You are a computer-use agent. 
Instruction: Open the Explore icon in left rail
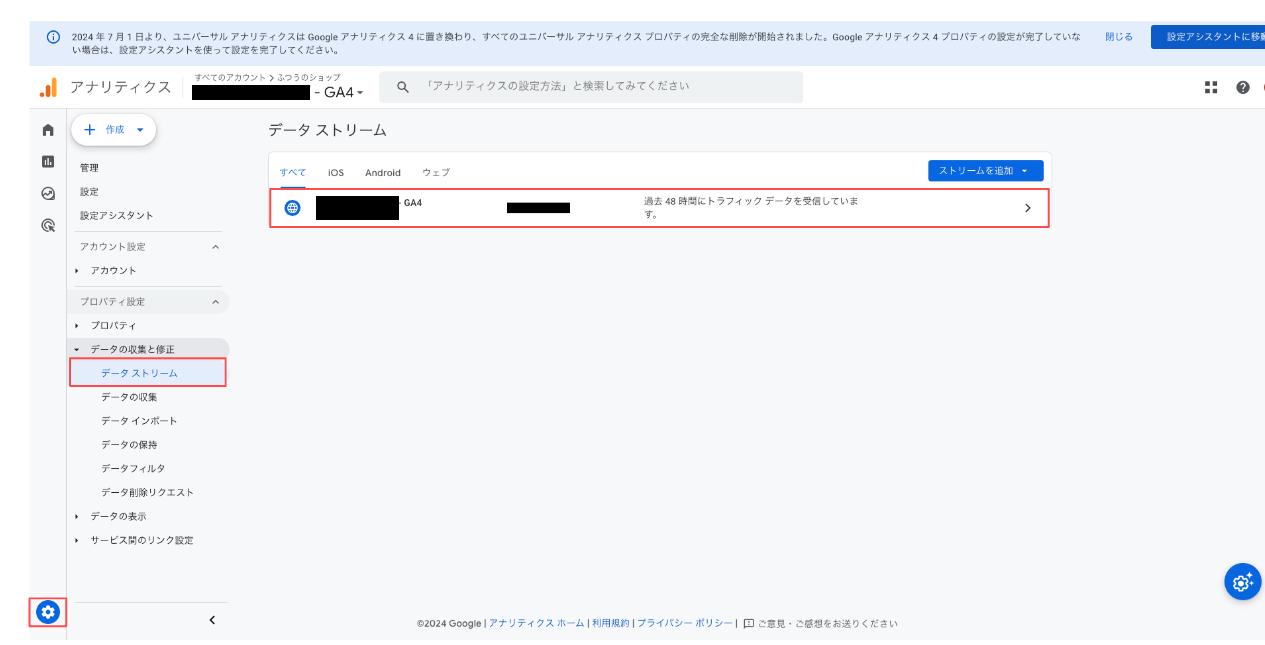48,193
